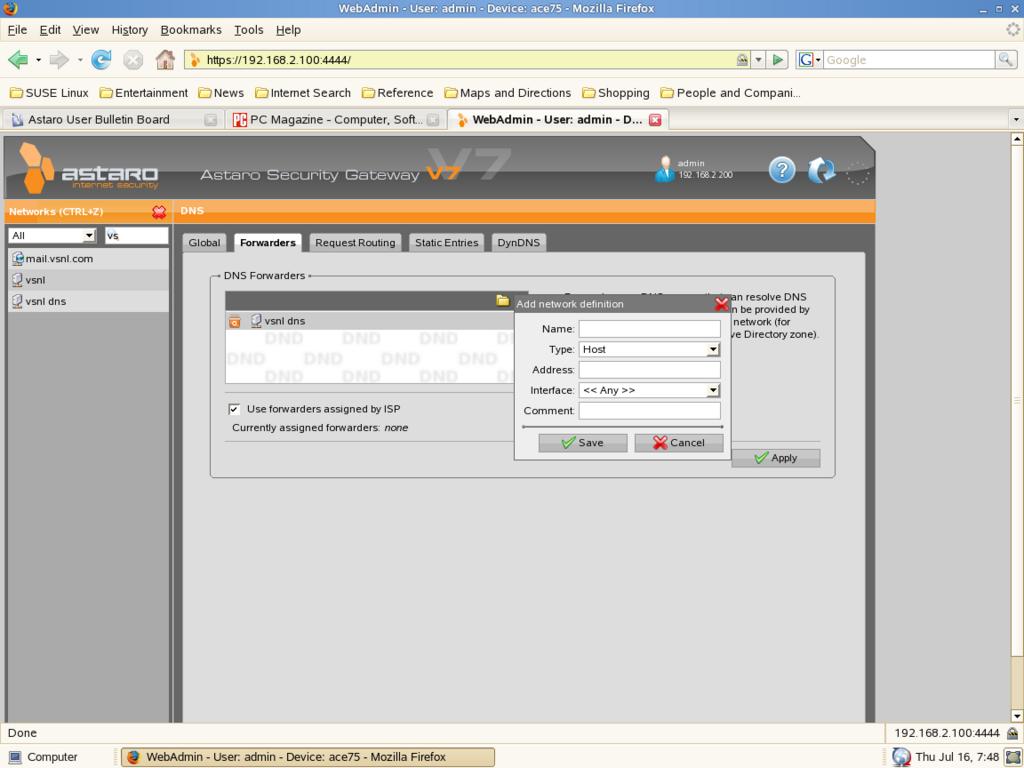The height and width of the screenshot is (768, 1024).
Task: Click the Name input field
Action: pos(649,328)
